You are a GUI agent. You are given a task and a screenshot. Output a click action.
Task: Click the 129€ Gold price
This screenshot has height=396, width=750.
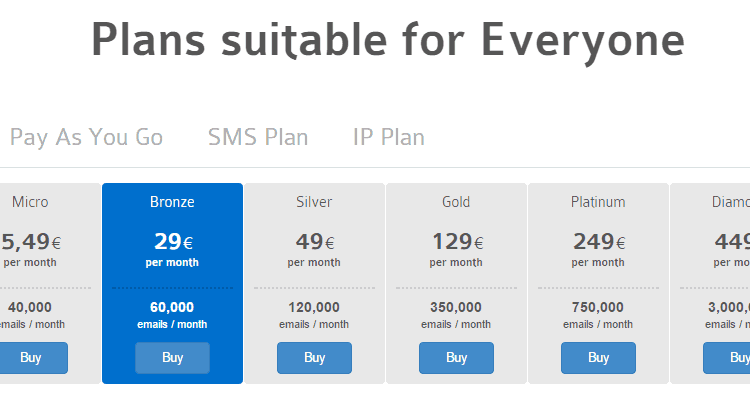click(458, 242)
